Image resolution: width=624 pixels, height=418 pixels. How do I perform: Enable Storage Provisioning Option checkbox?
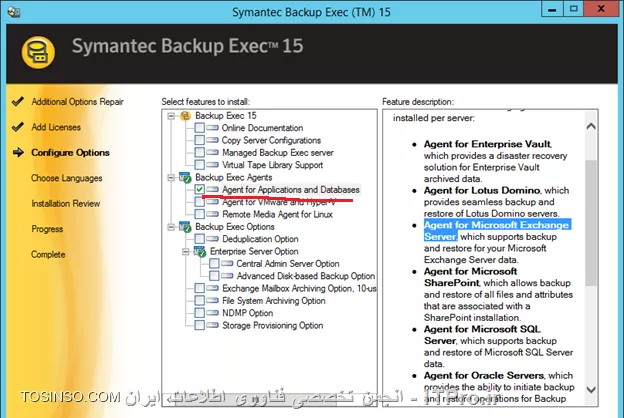200,325
